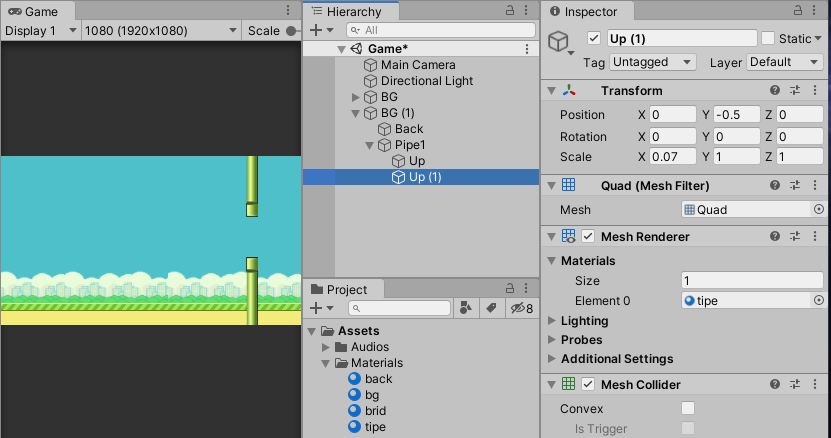Collapse the Materials folder in Project

pos(325,363)
